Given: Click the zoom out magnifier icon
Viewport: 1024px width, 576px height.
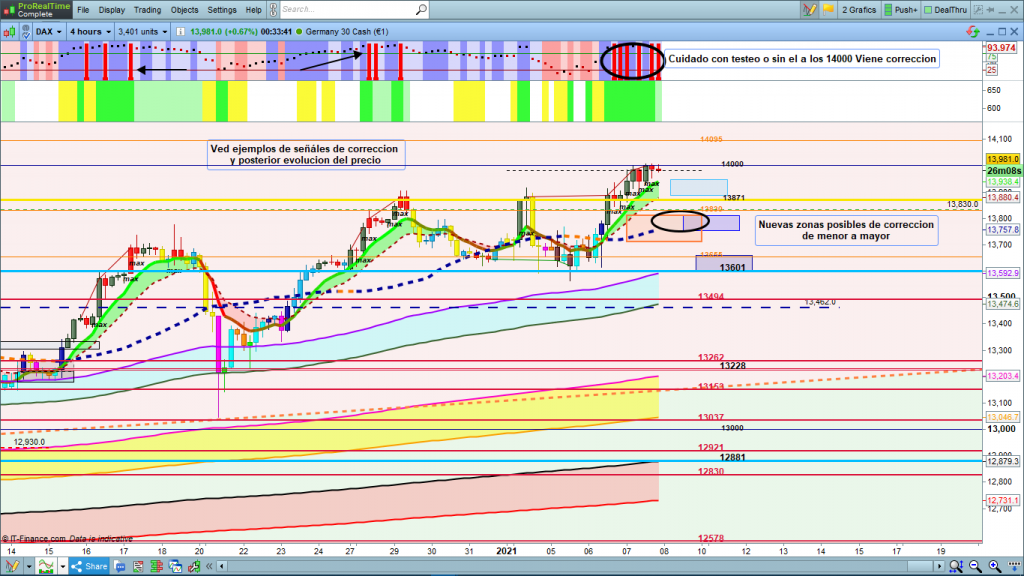Looking at the screenshot, I should pos(973,567).
